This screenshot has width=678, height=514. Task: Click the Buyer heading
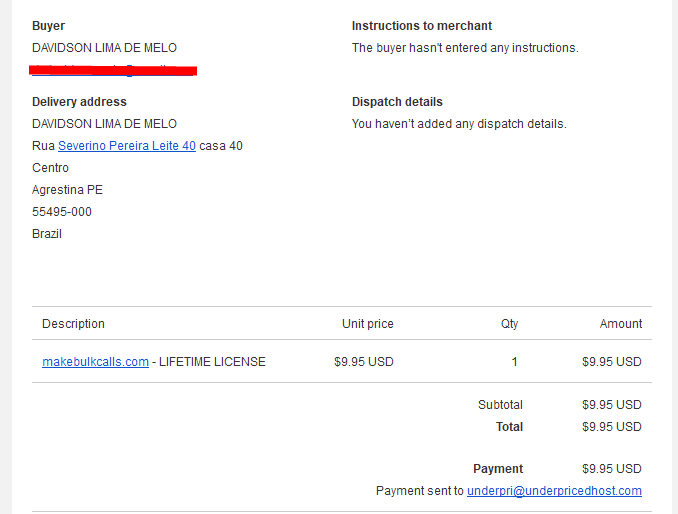(48, 26)
